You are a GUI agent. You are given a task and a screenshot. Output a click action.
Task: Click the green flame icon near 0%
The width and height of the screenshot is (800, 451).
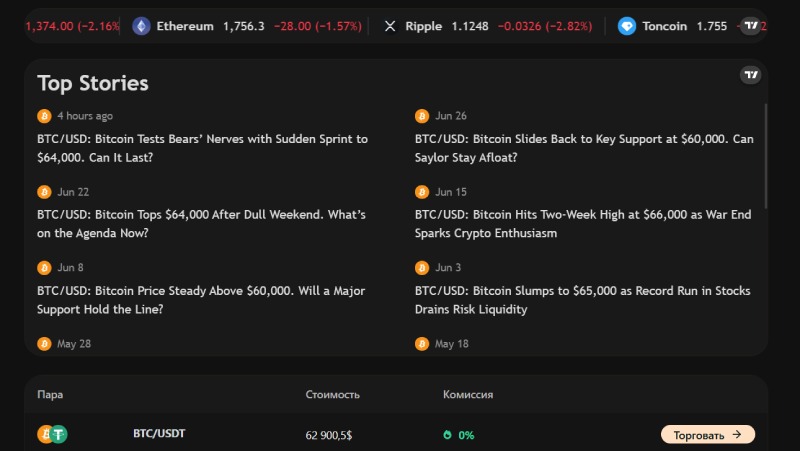click(x=447, y=435)
